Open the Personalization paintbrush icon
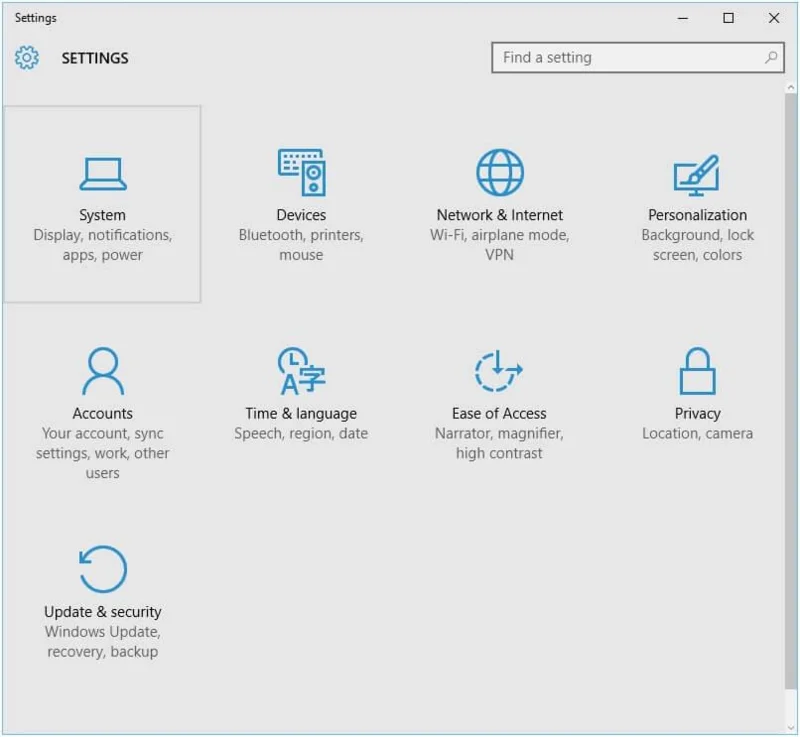800x737 pixels. coord(697,175)
